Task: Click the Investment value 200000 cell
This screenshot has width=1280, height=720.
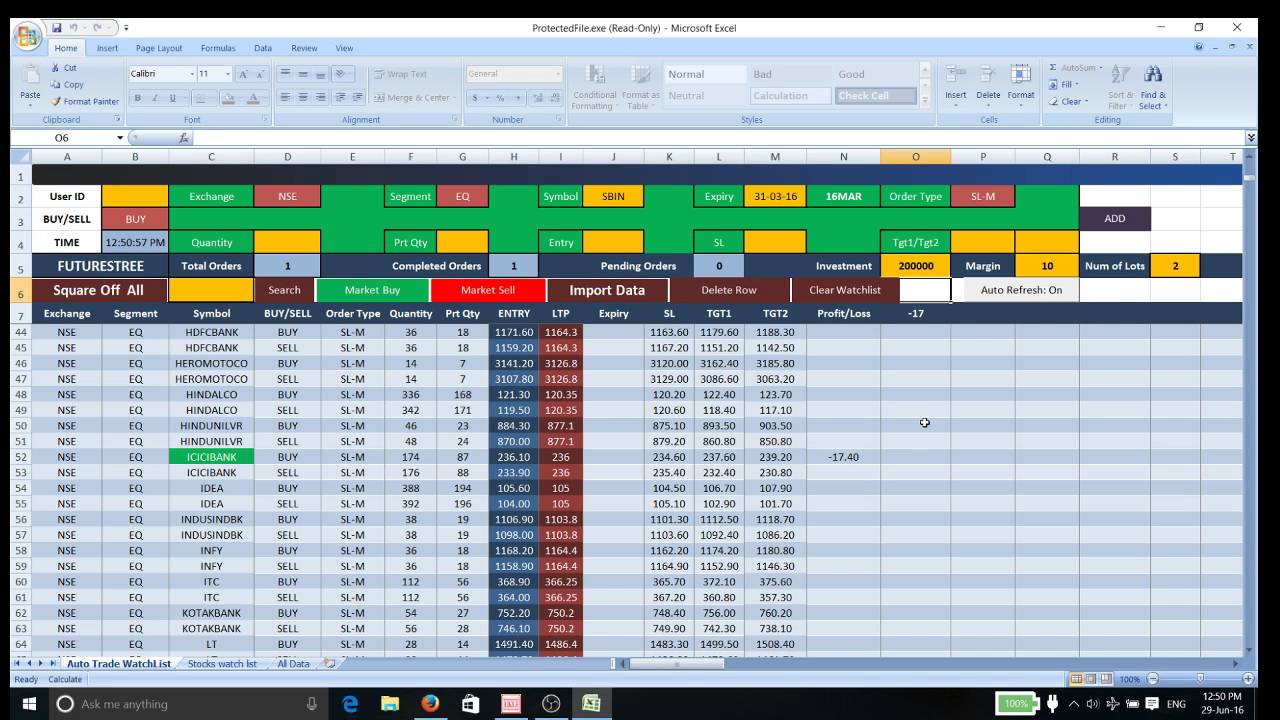Action: click(x=915, y=266)
